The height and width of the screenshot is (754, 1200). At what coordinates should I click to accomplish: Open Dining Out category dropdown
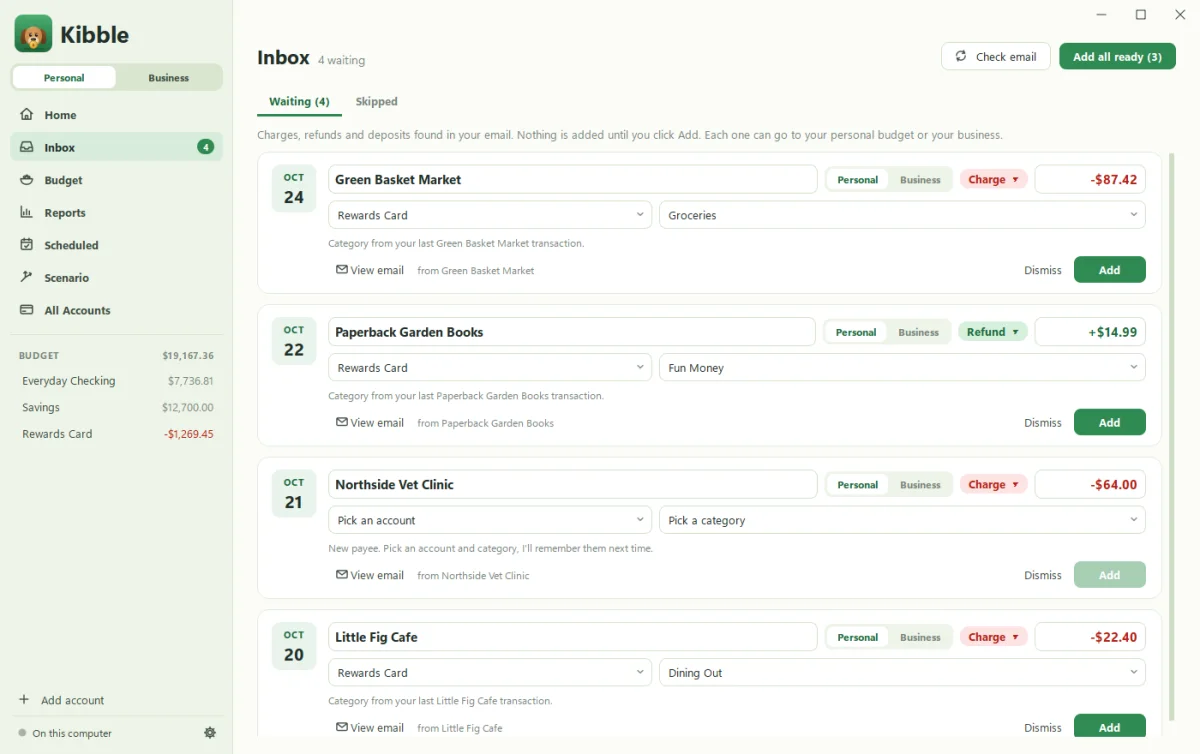pyautogui.click(x=902, y=673)
